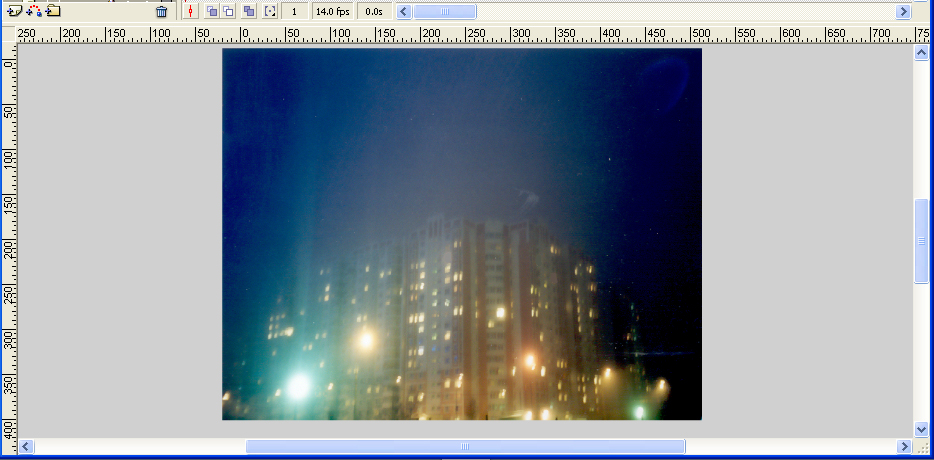Image resolution: width=934 pixels, height=460 pixels.
Task: Click the 0.0s elapsed time display
Action: point(374,12)
